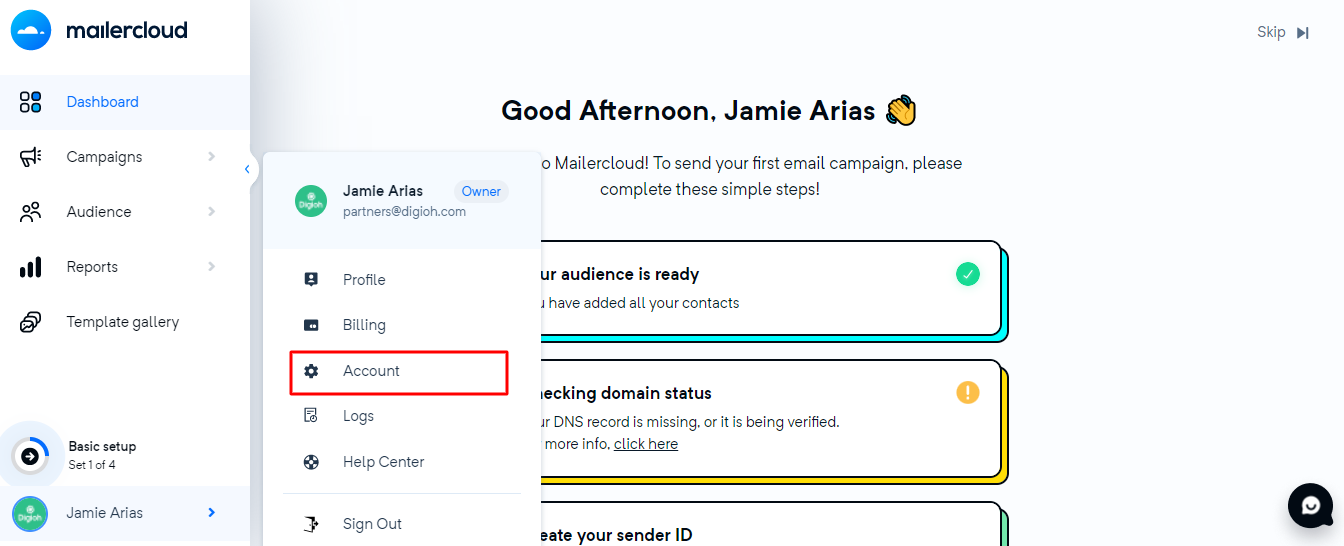This screenshot has width=1344, height=546.
Task: Click 'have added all your contacts' text
Action: pos(644,303)
